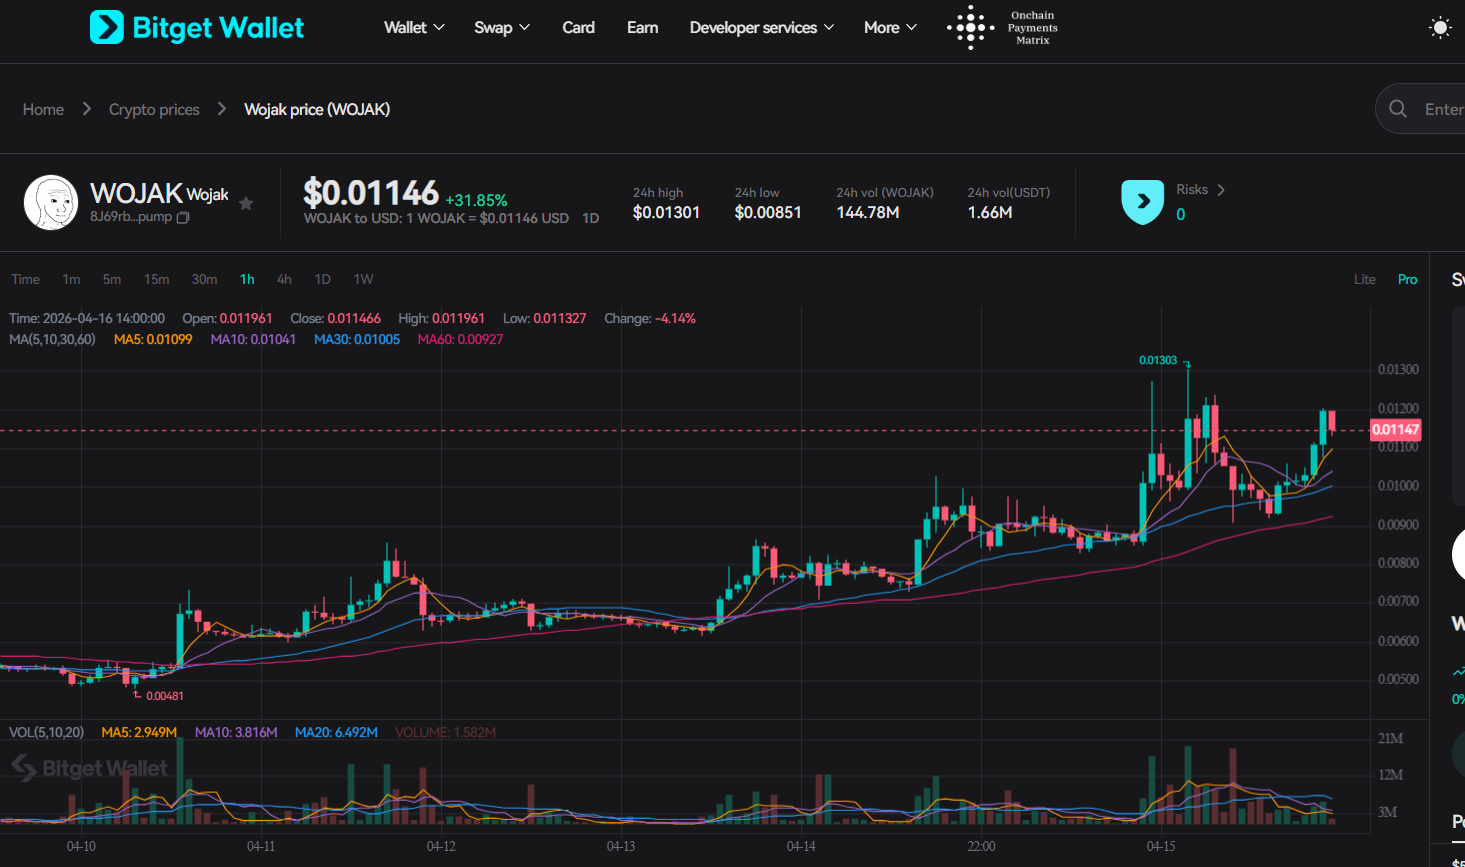Click the current price tag 0.01147
Viewport: 1465px width, 867px height.
click(x=1395, y=430)
